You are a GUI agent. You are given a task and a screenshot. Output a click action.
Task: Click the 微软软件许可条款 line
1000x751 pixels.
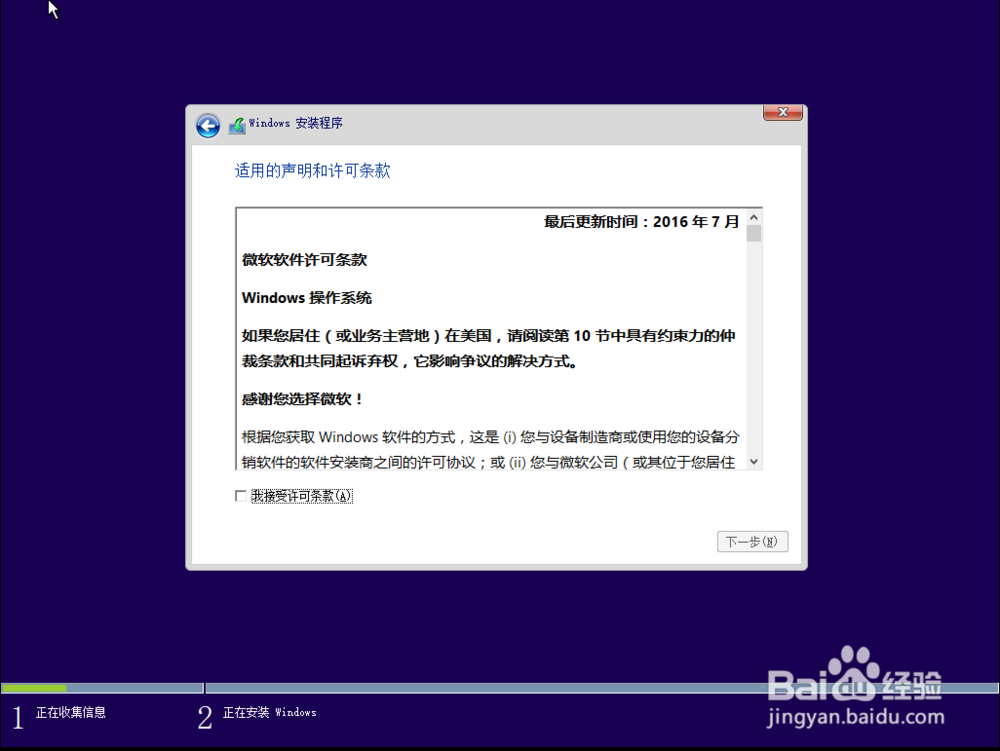(304, 260)
